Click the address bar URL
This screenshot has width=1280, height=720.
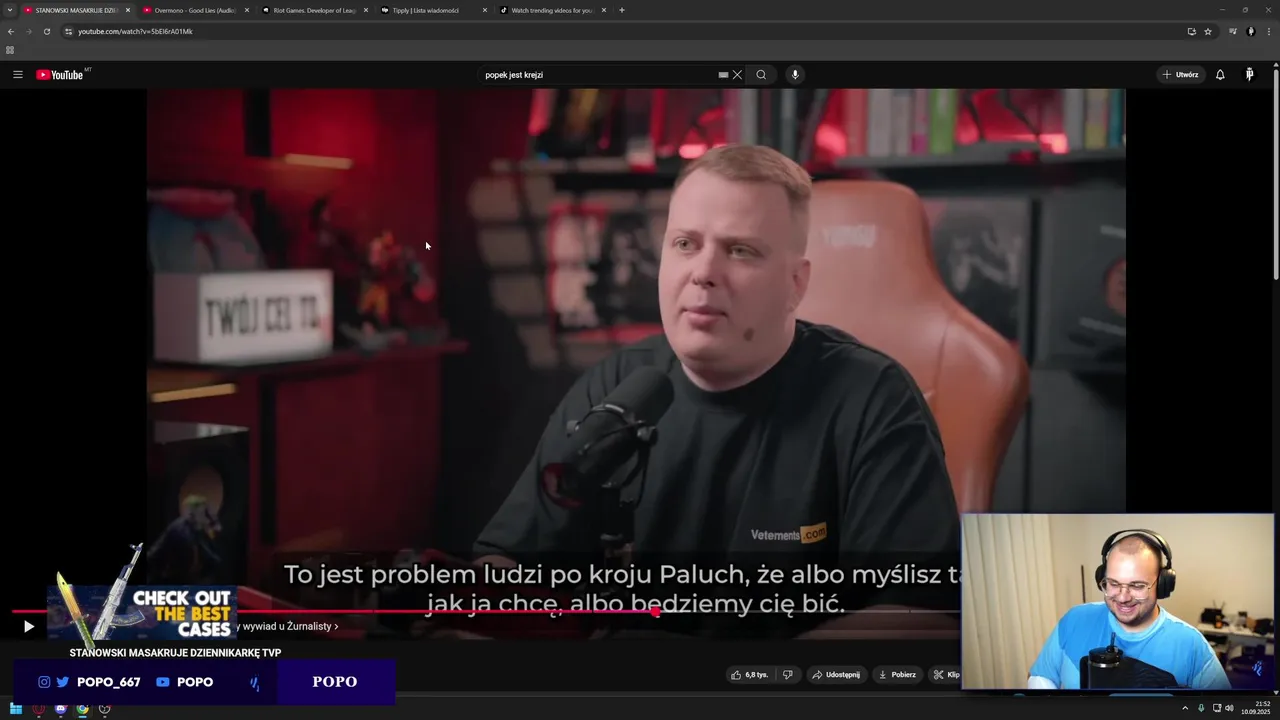135,31
